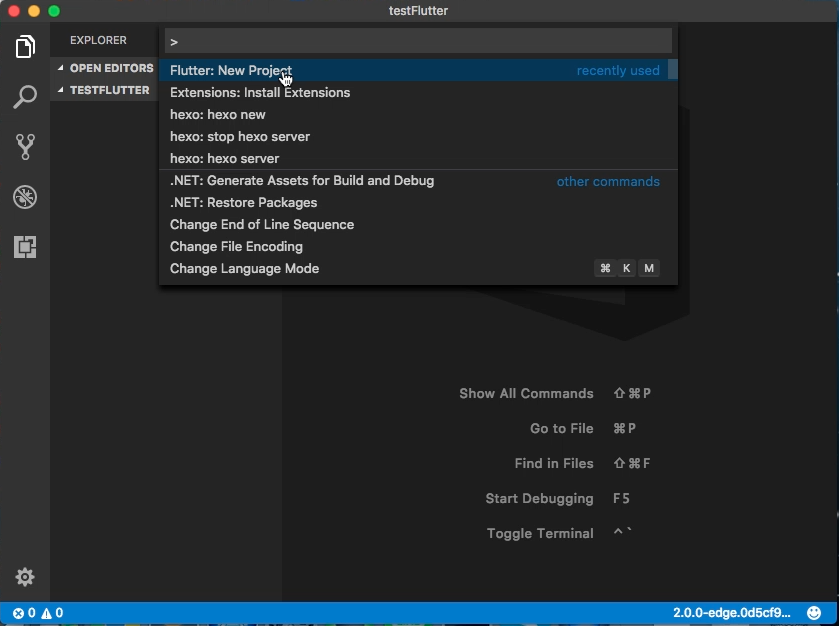Close the testFlutter window
Viewport: 839px width, 626px height.
click(14, 11)
